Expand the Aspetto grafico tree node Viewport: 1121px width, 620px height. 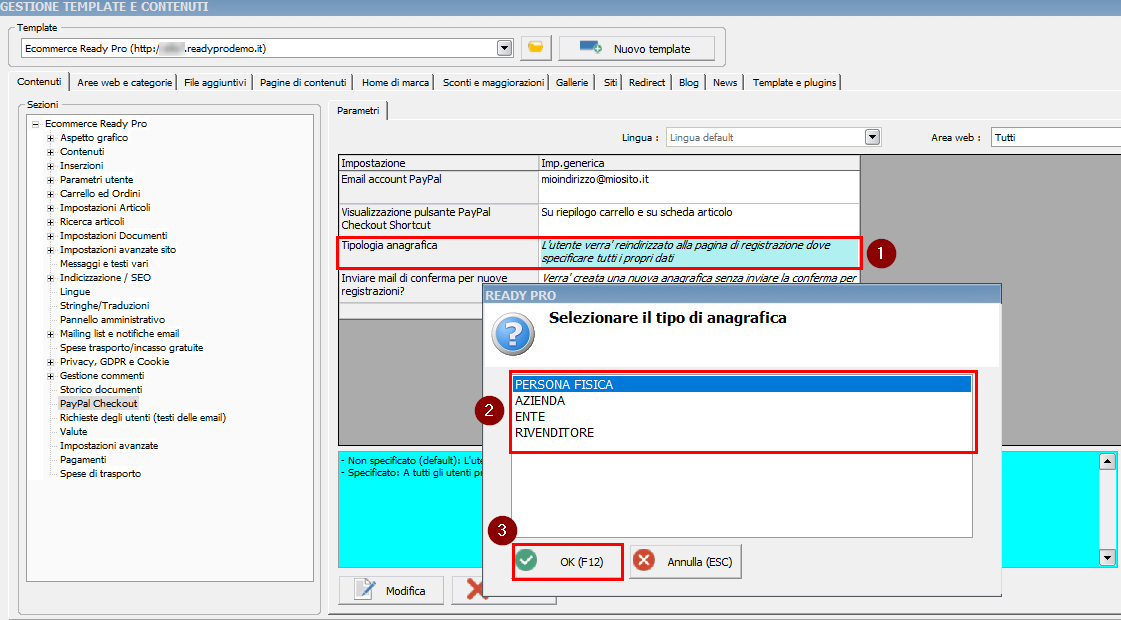coord(50,138)
